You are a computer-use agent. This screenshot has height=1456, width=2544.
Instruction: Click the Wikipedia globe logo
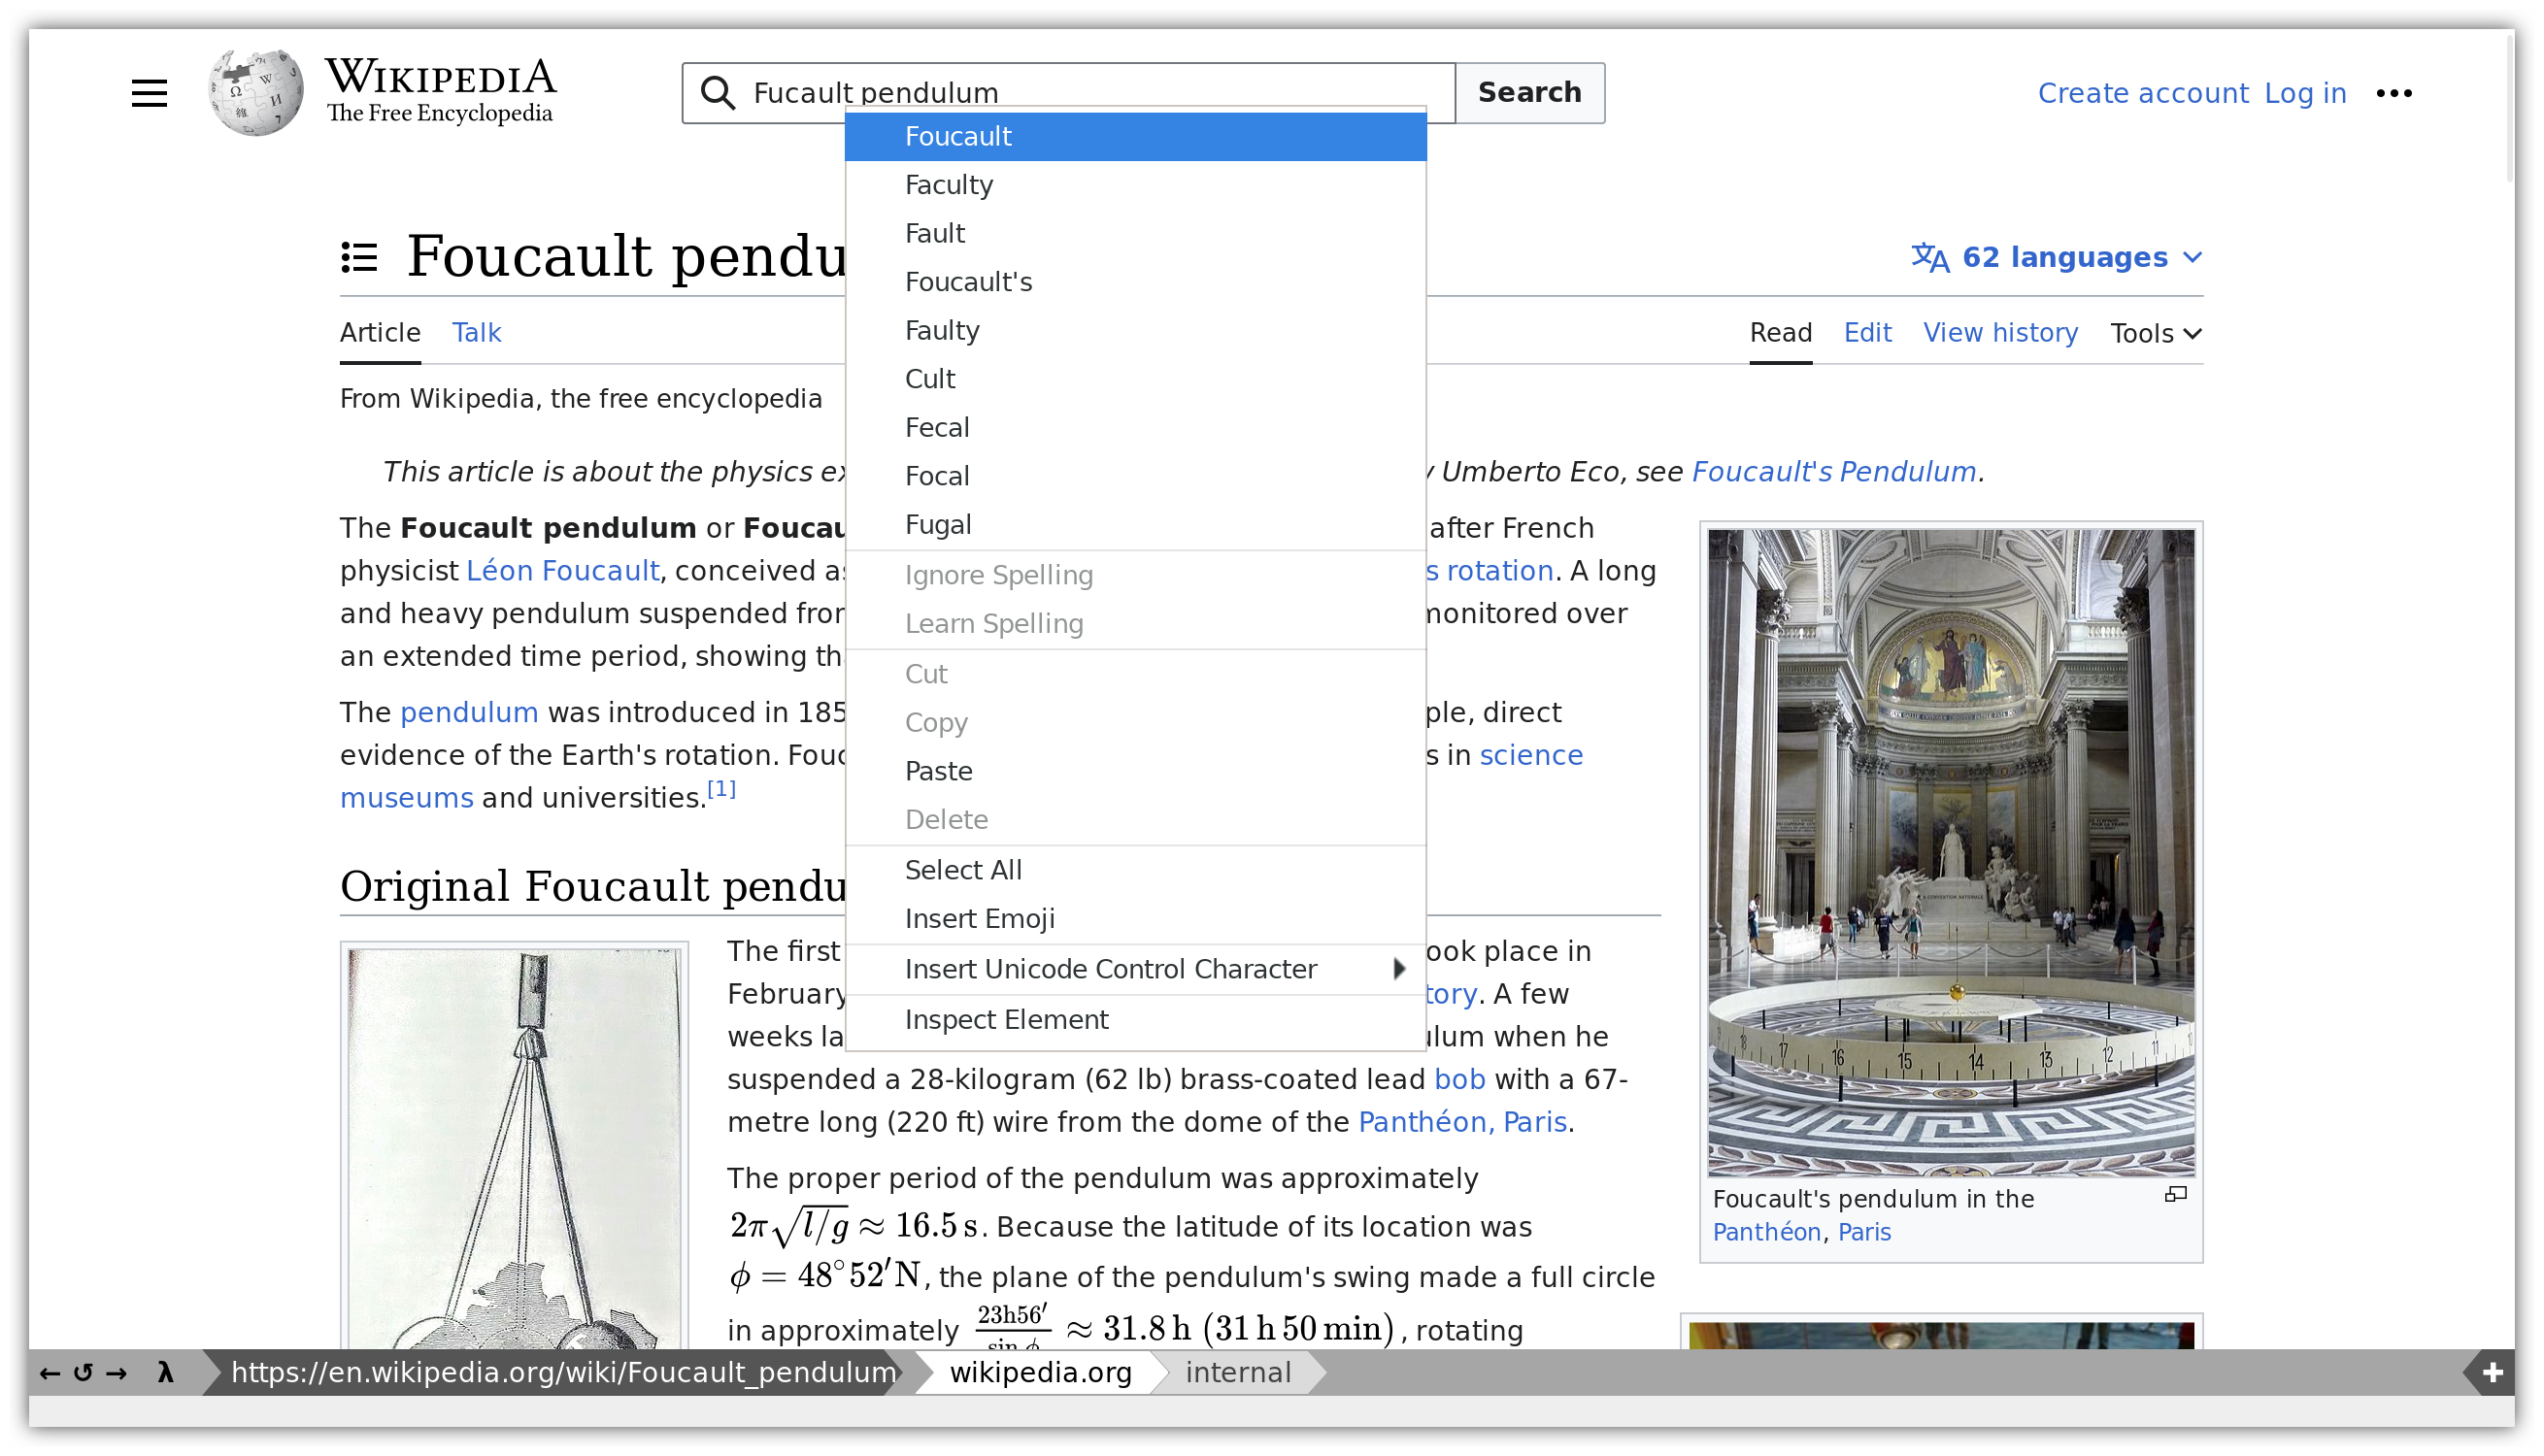click(x=256, y=92)
